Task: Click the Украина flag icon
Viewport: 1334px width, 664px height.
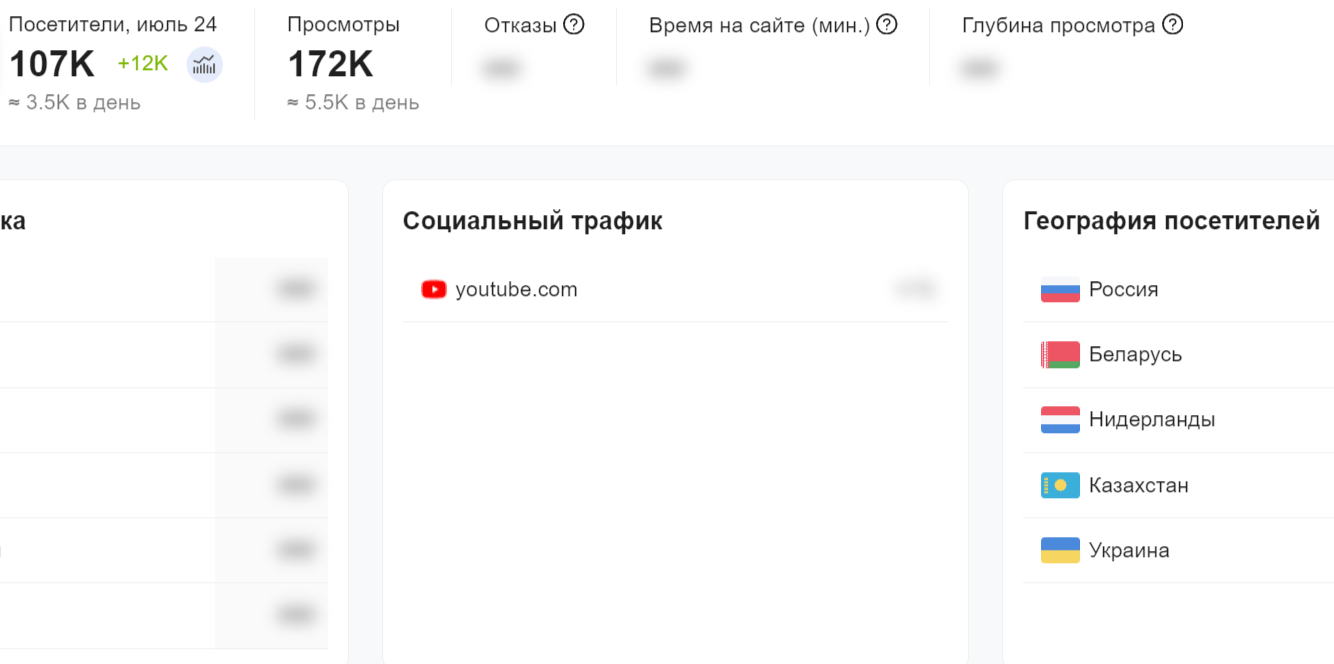Action: [1060, 551]
